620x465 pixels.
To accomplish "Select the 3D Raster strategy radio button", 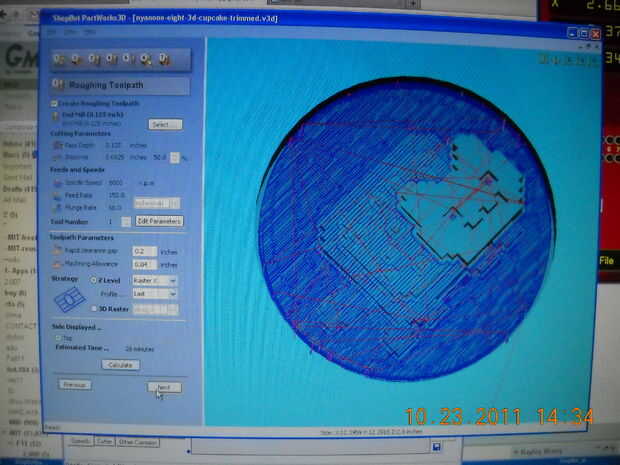I will click(x=94, y=308).
